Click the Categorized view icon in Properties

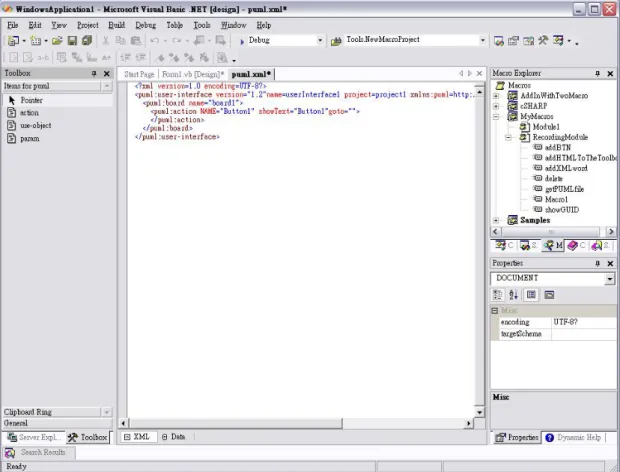point(497,295)
